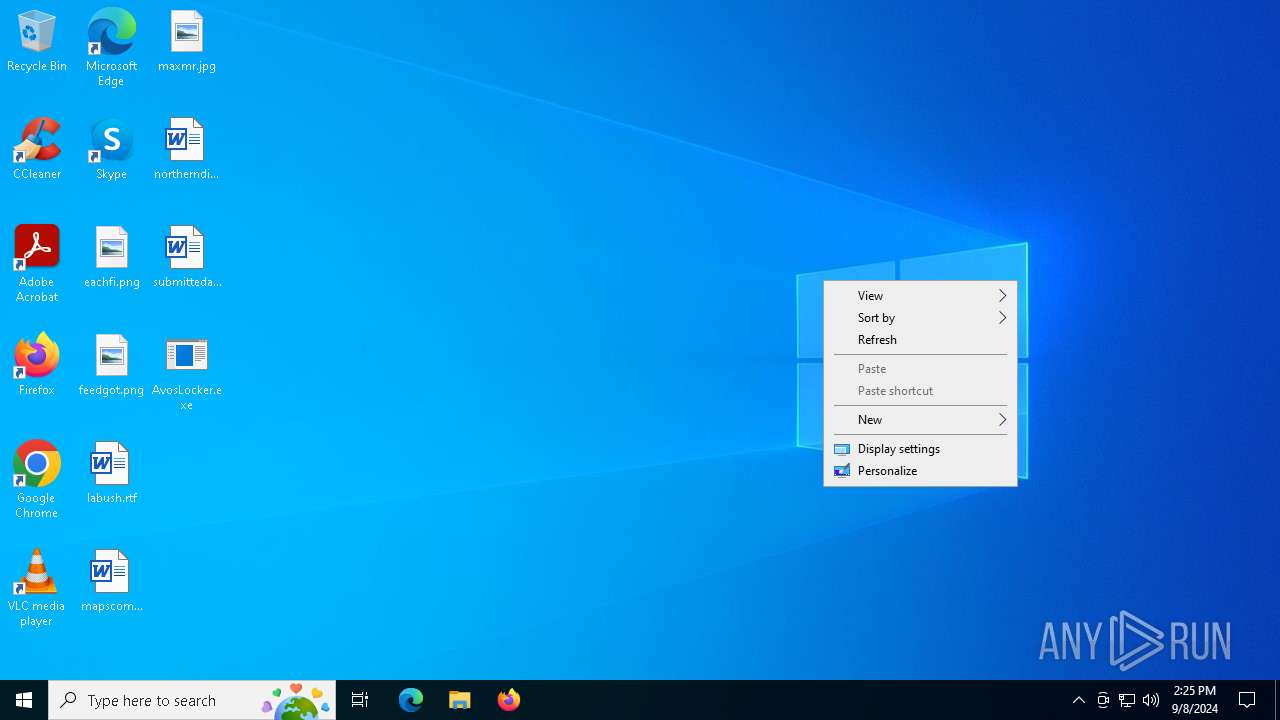Select the Skype desktop shortcut
This screenshot has width=1280, height=720.
point(111,150)
